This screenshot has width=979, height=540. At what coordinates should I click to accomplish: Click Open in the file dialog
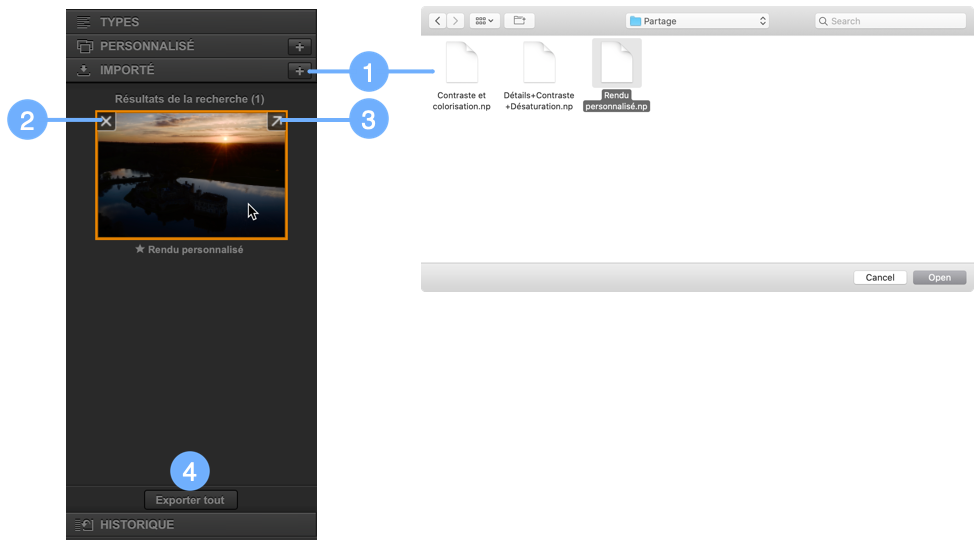939,278
